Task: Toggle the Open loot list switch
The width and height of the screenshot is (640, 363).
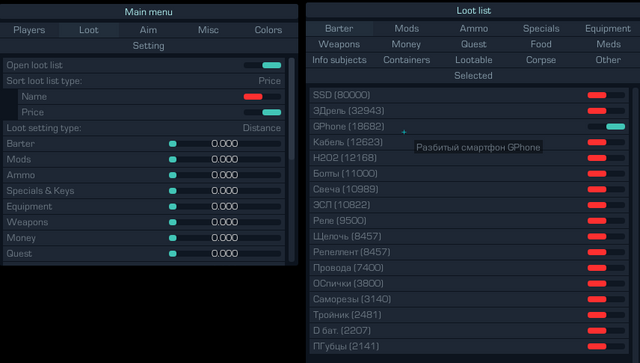Action: [262, 65]
